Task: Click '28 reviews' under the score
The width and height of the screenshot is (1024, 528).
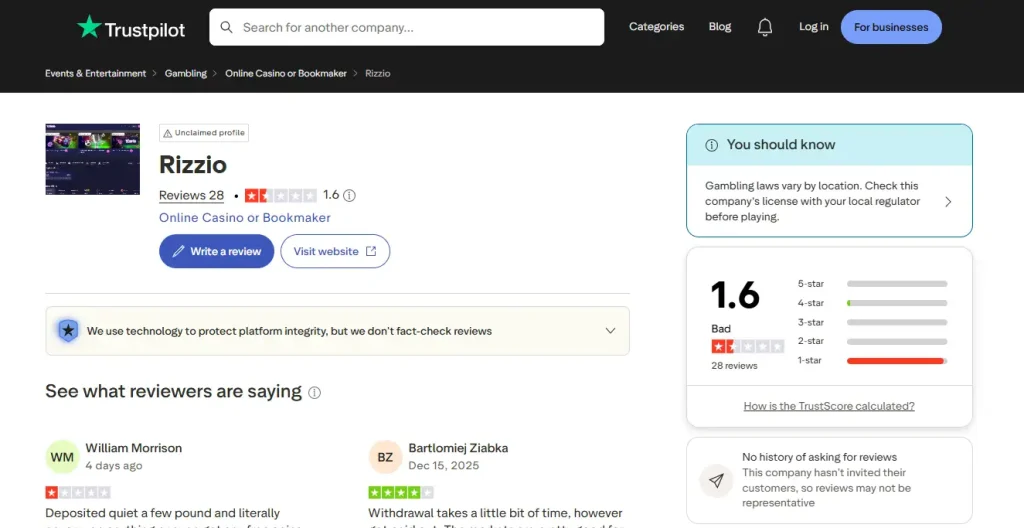Action: (735, 366)
